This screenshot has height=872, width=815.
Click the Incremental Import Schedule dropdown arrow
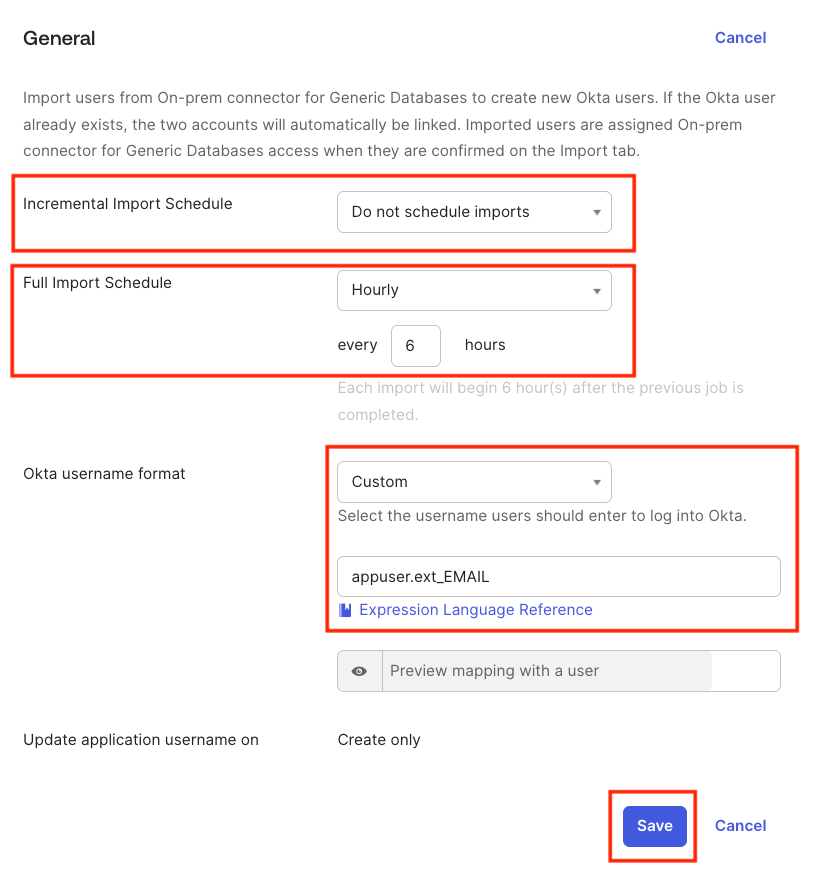(597, 212)
